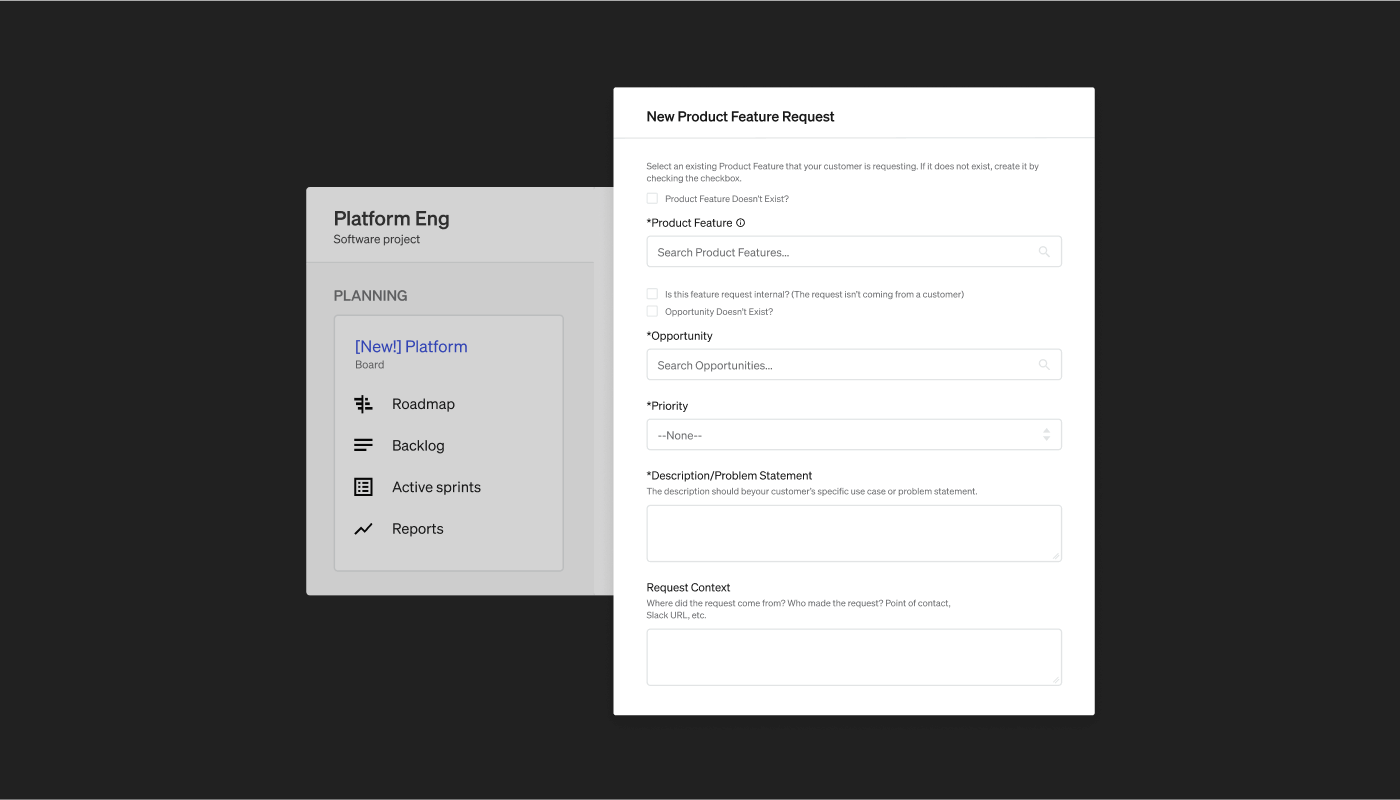This screenshot has height=800, width=1400.
Task: Open the Roadmap menu item
Action: tap(423, 404)
